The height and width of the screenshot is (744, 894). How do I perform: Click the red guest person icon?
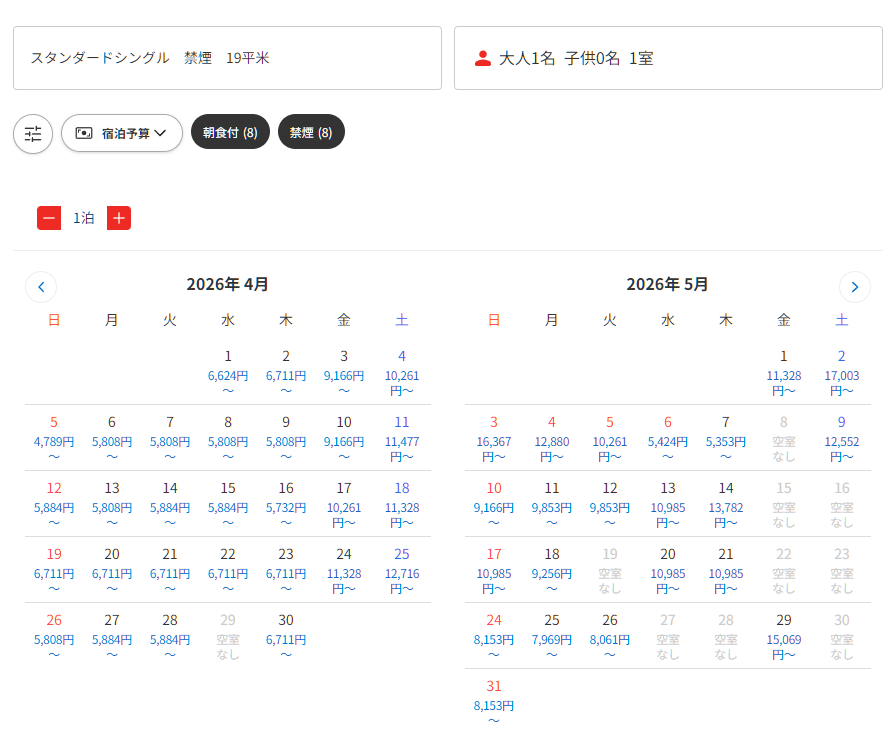(x=483, y=58)
